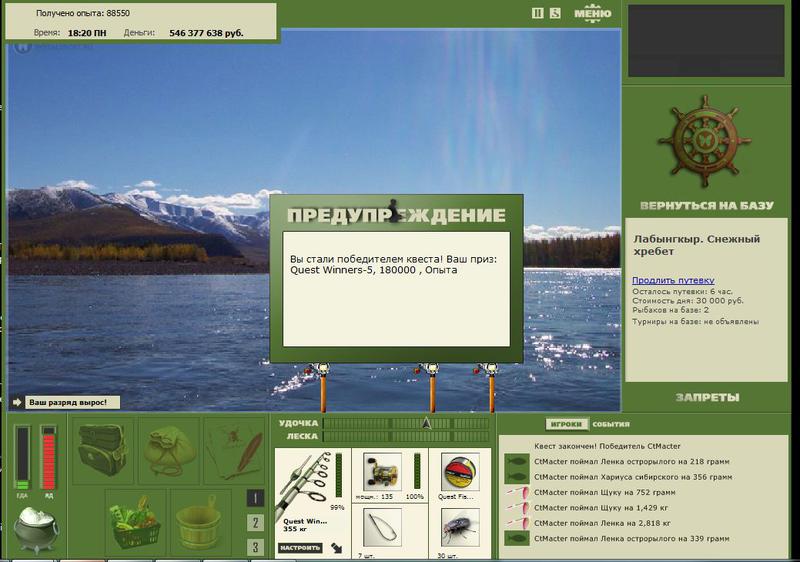Select the hook thumbnail

click(x=383, y=528)
